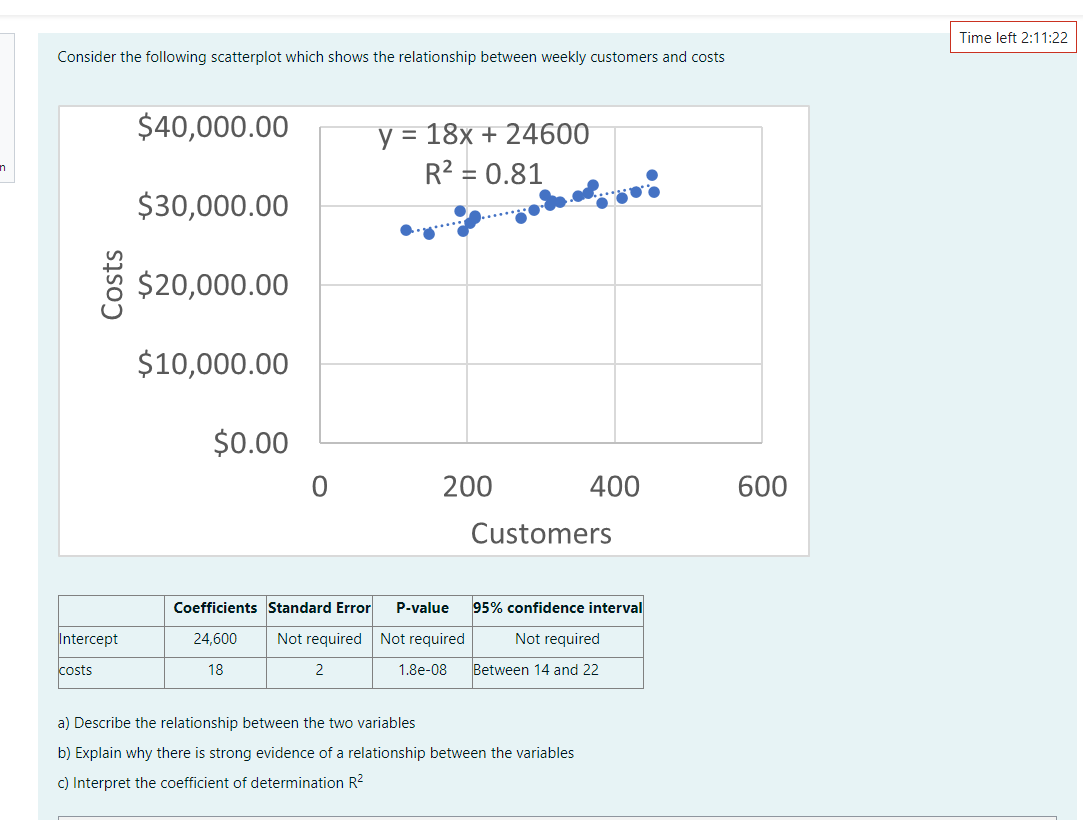Click the Time left countdown timer
The width and height of the screenshot is (1083, 820).
pos(1012,36)
